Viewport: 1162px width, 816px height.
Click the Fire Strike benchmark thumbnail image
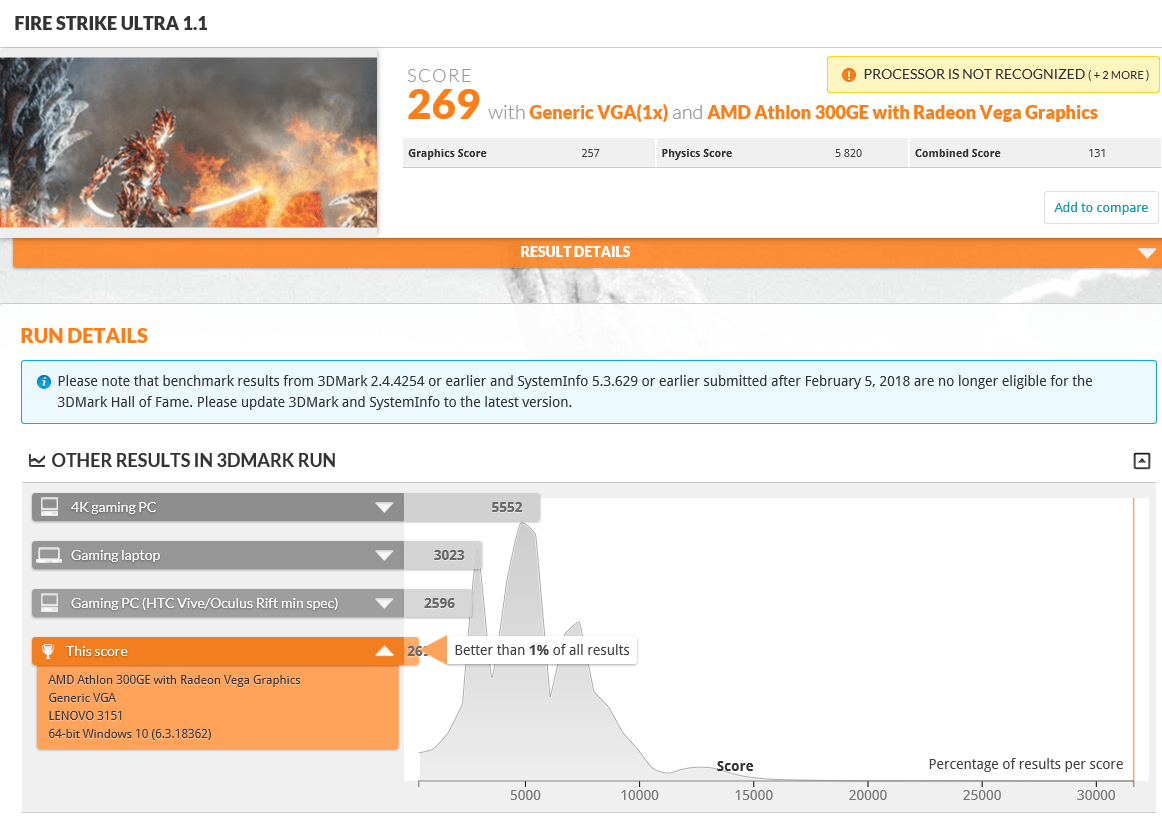coord(189,142)
